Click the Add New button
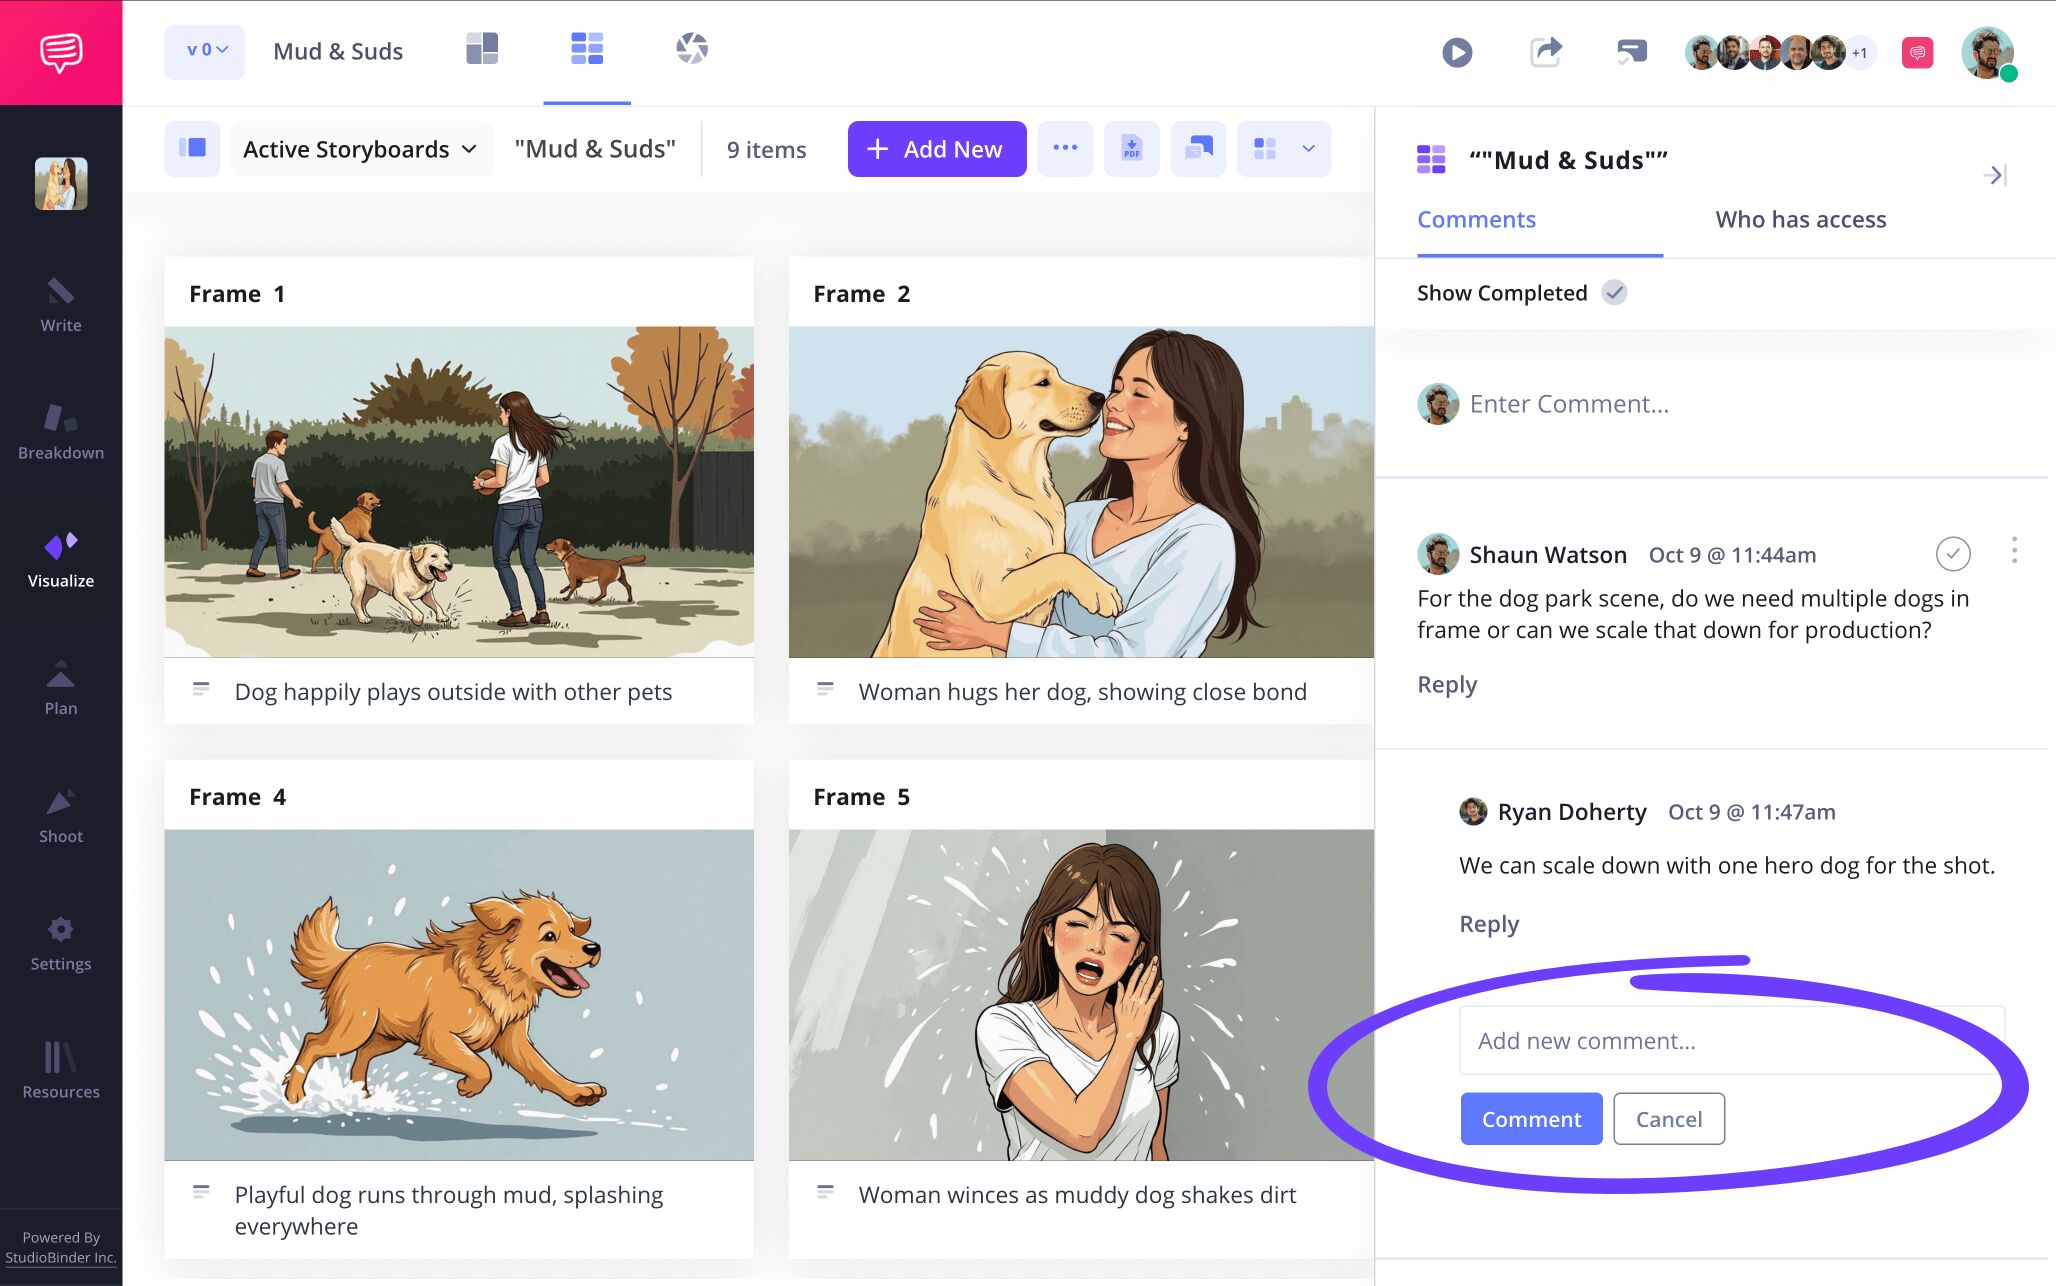Image resolution: width=2056 pixels, height=1286 pixels. [936, 148]
